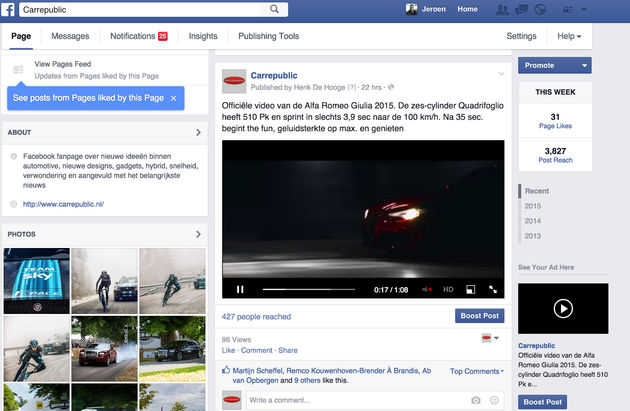Jump to 2015 in the timeline
The width and height of the screenshot is (630, 411).
532,206
